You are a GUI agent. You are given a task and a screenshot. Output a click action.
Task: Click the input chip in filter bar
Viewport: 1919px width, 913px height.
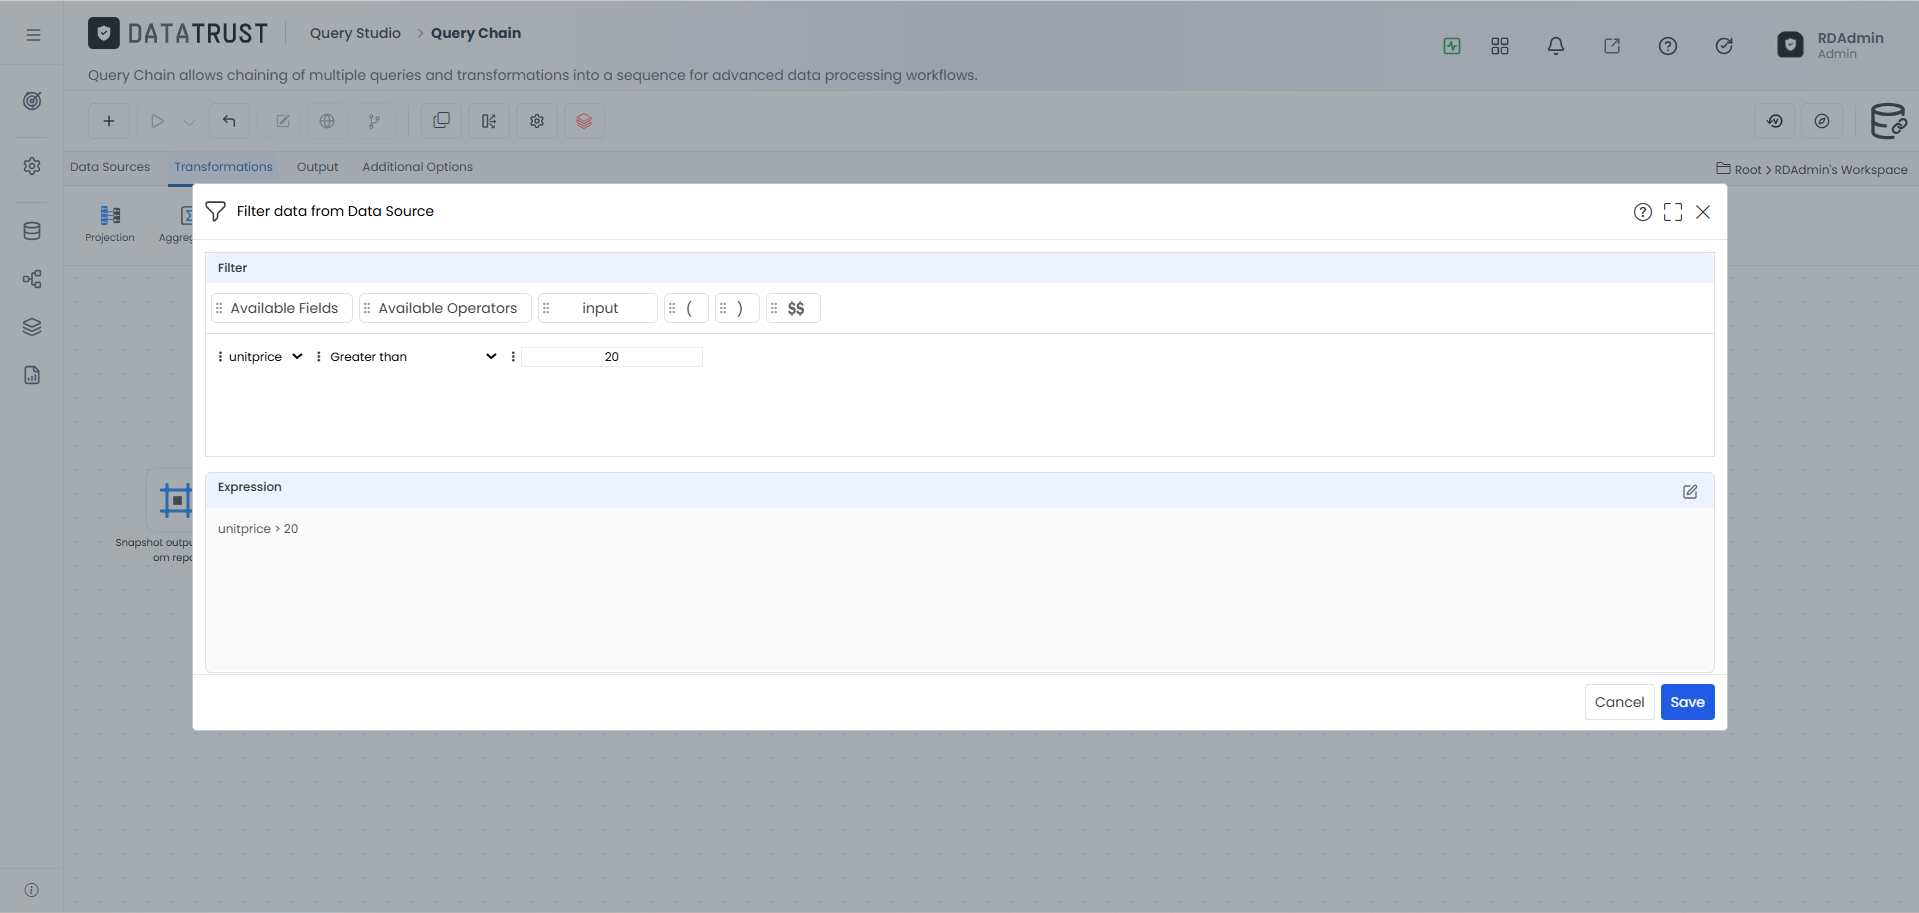click(x=598, y=308)
